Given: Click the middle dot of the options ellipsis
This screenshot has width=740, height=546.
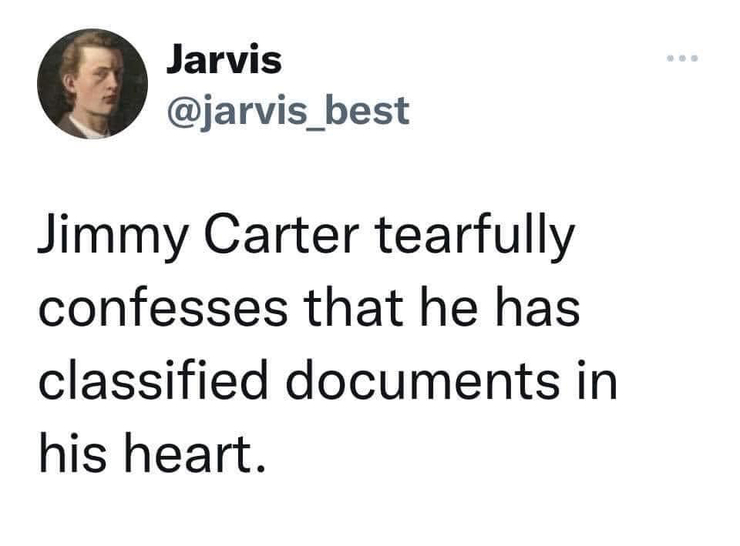Looking at the screenshot, I should (x=682, y=59).
